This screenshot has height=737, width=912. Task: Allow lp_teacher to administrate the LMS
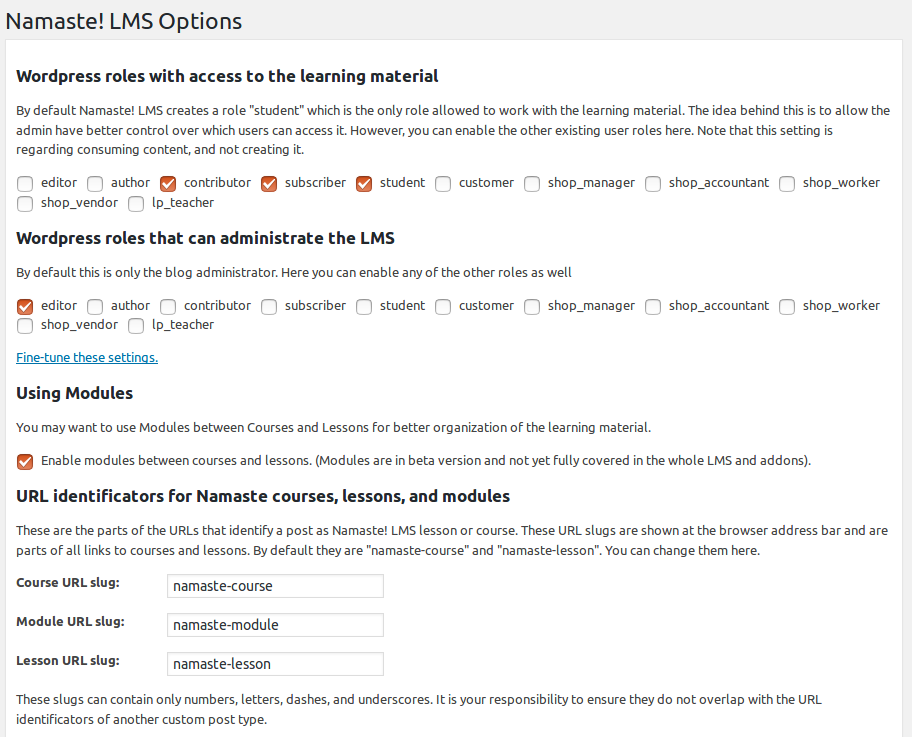pos(136,326)
